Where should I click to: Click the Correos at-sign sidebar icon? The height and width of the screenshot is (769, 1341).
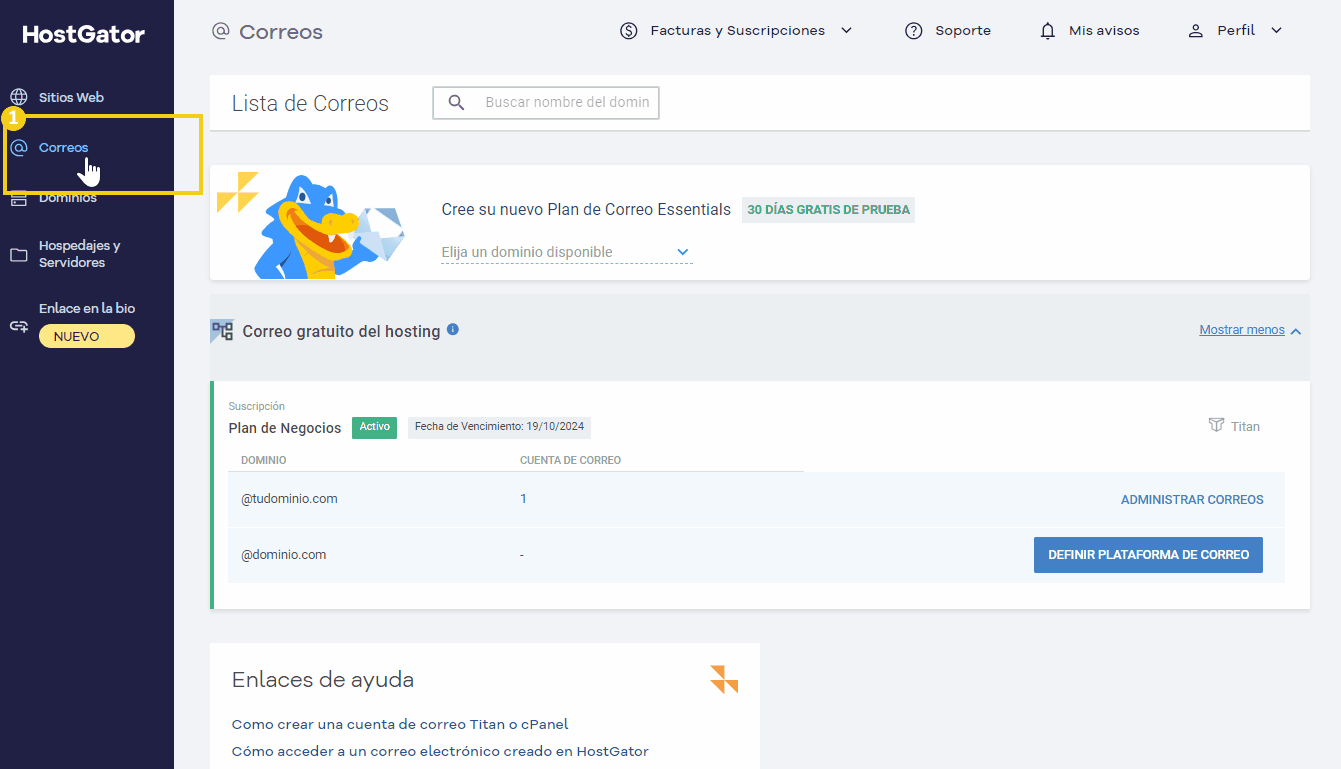click(x=19, y=148)
